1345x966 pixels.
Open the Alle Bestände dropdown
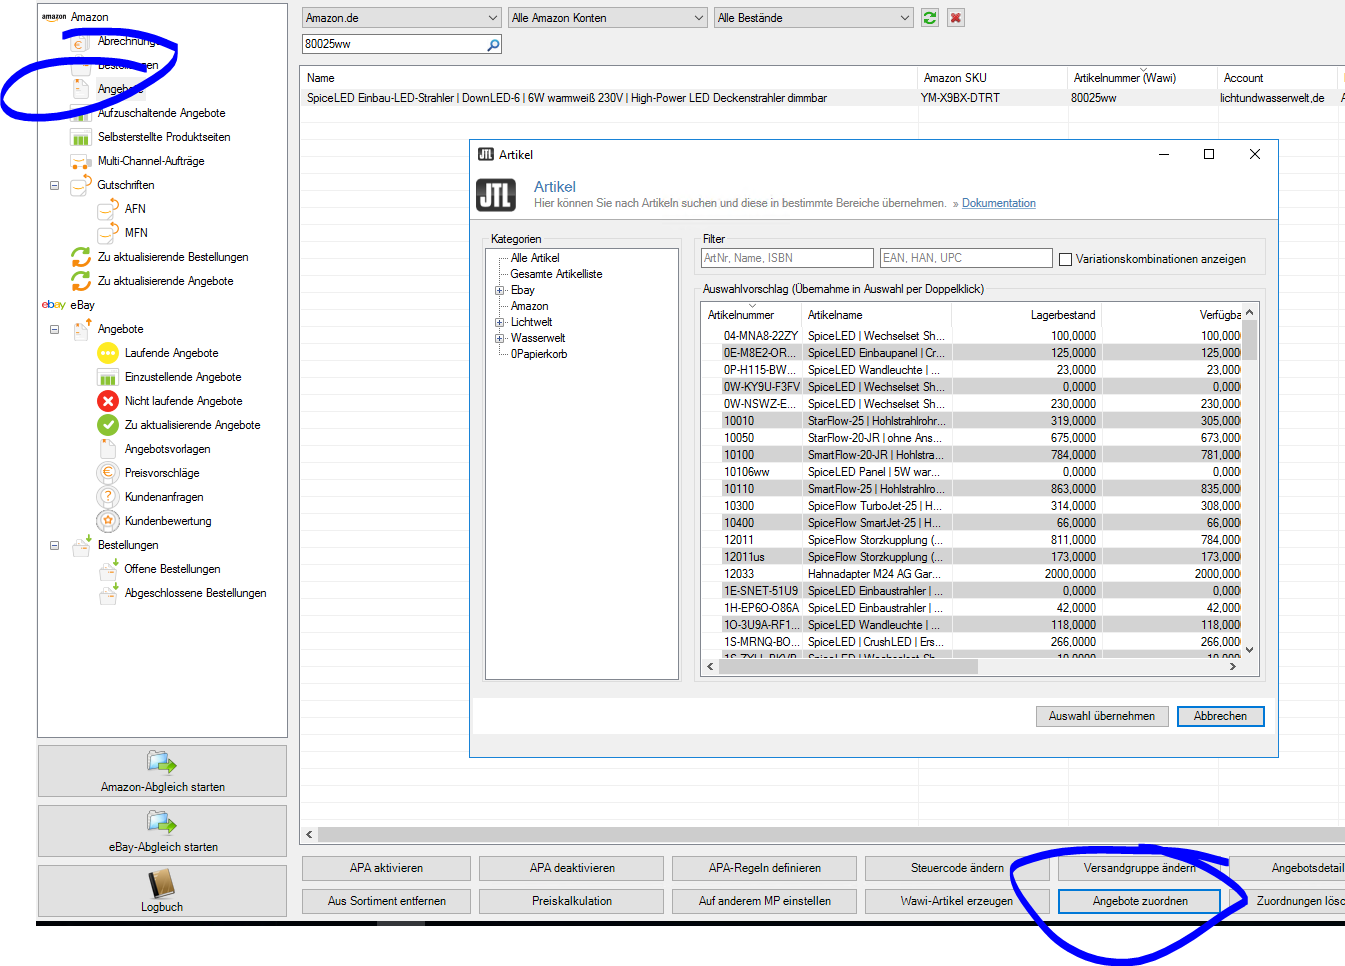pyautogui.click(x=814, y=18)
